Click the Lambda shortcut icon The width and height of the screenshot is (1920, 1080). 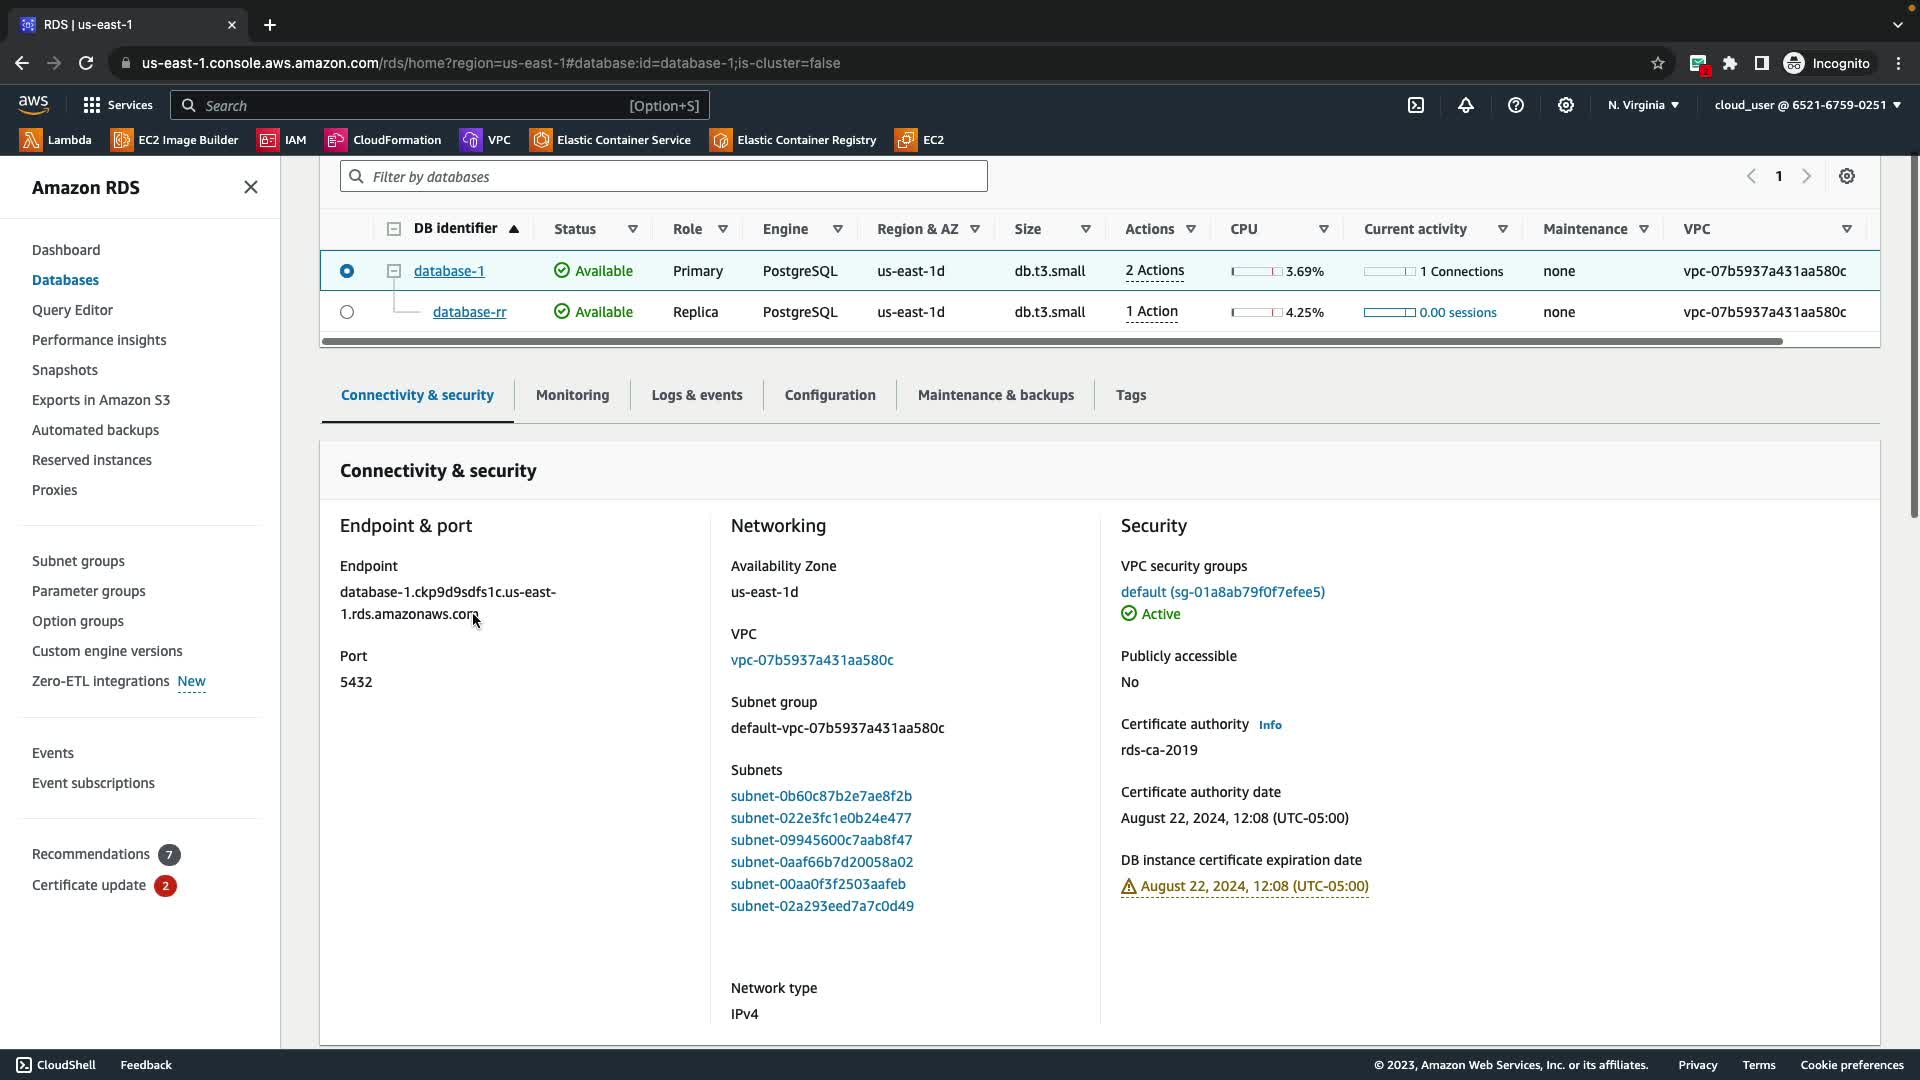coord(31,140)
